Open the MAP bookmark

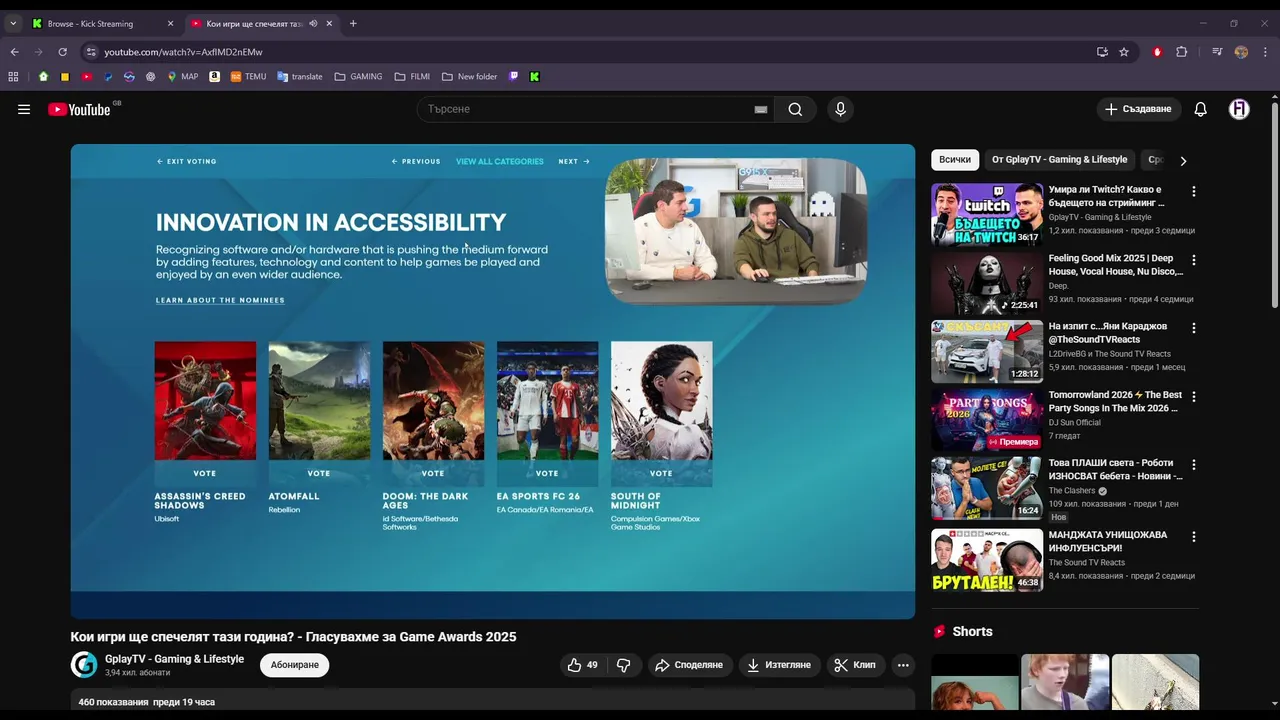click(x=182, y=76)
